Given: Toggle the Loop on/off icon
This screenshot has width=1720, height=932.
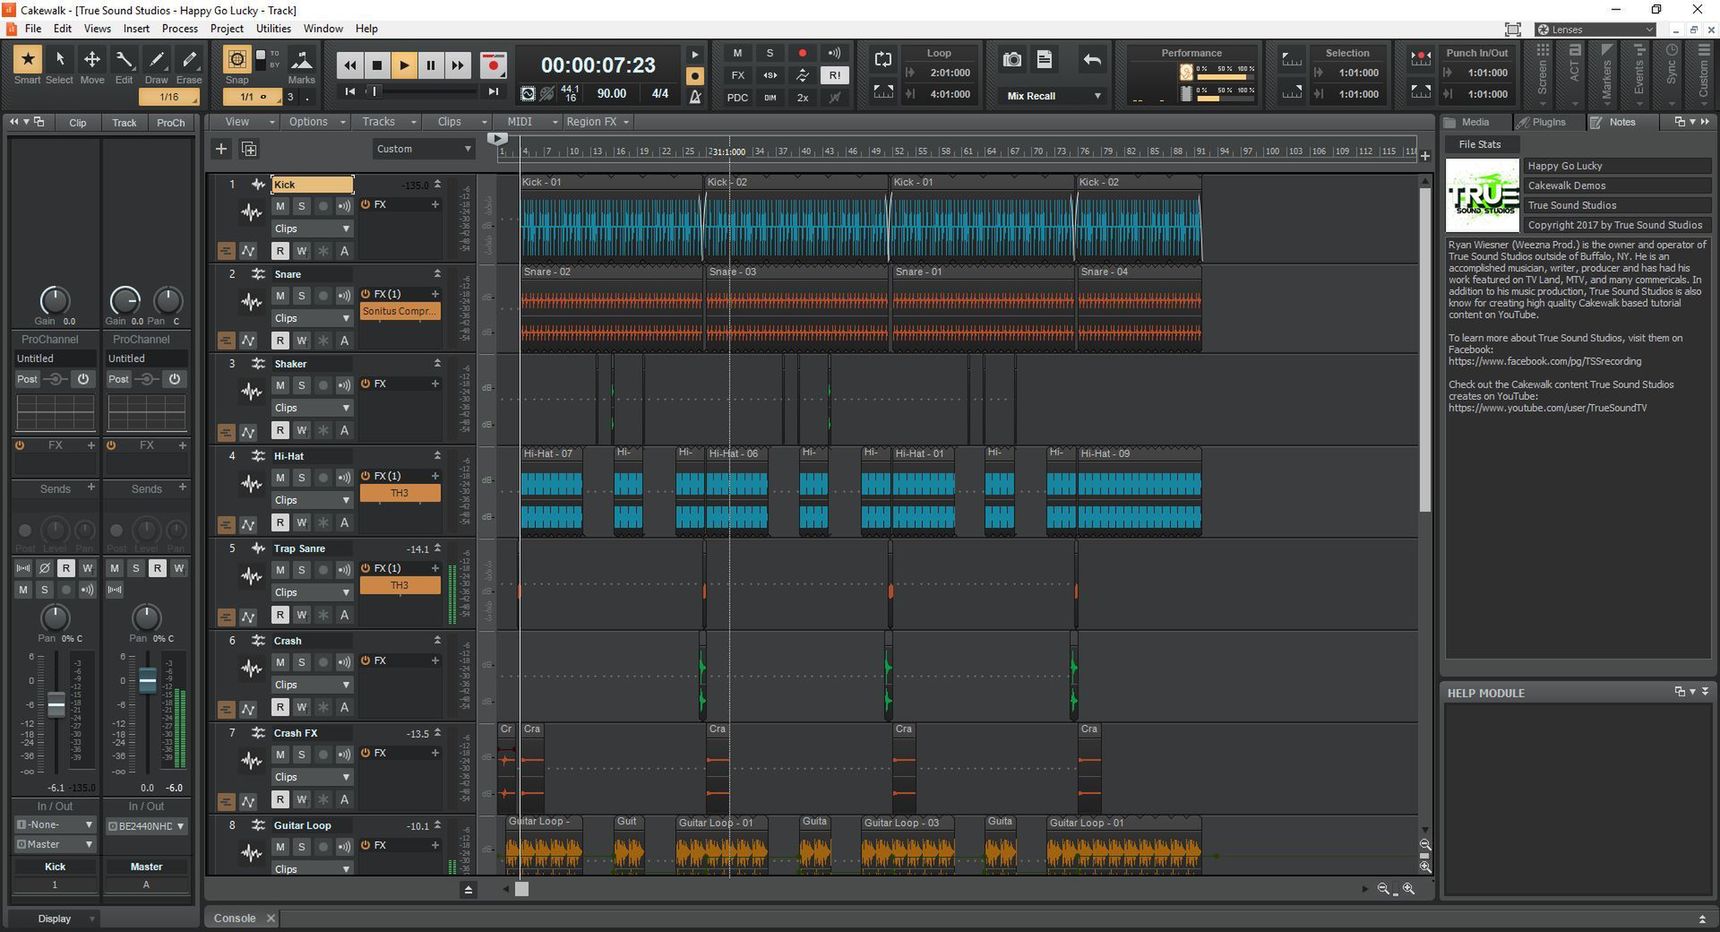Looking at the screenshot, I should click(883, 60).
